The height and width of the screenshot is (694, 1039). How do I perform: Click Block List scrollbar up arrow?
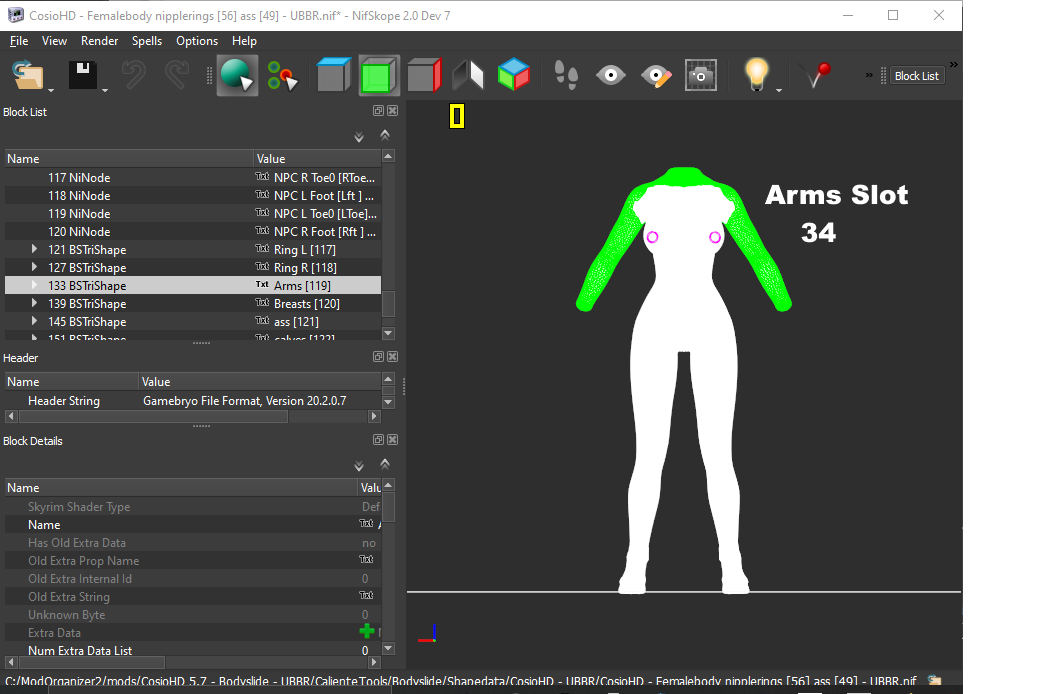tap(388, 156)
